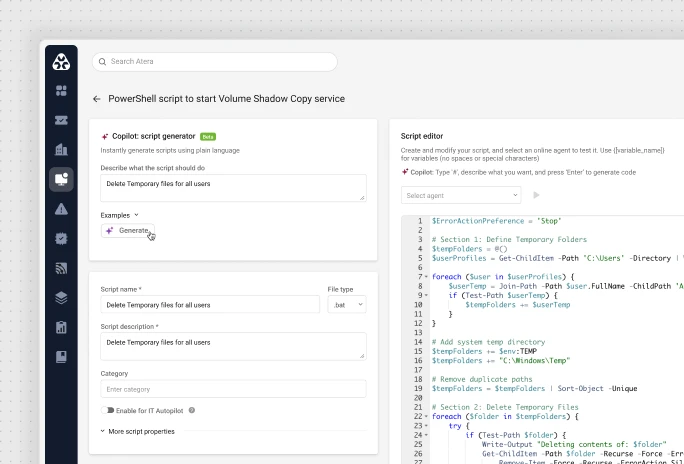This screenshot has height=464, width=684.
Task: Go back using the left arrow
Action: 97,99
